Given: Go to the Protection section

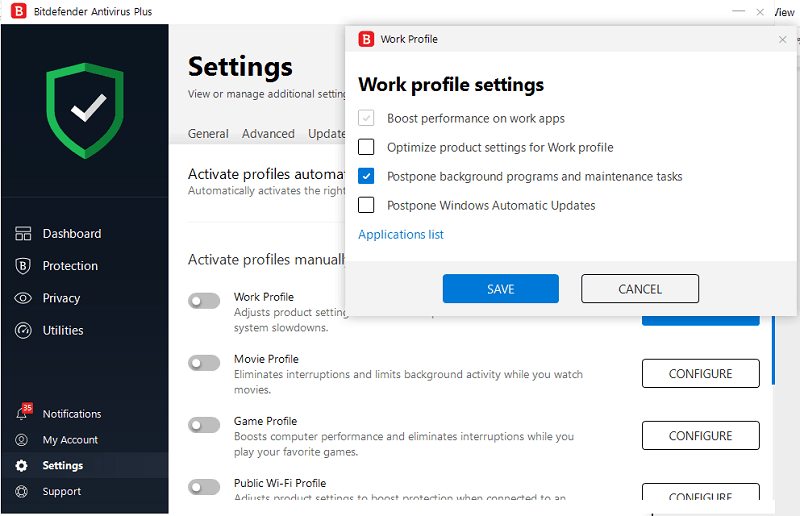Looking at the screenshot, I should coord(70,266).
